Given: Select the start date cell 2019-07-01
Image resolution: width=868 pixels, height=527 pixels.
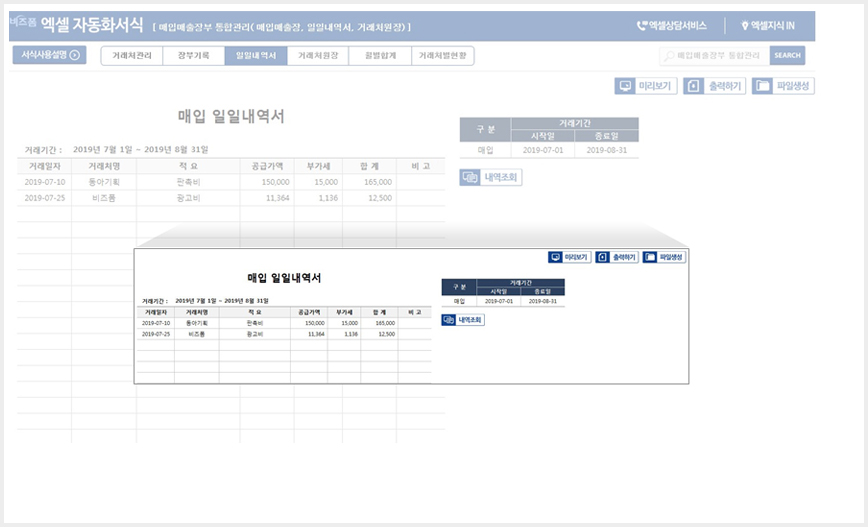Looking at the screenshot, I should click(x=543, y=150).
